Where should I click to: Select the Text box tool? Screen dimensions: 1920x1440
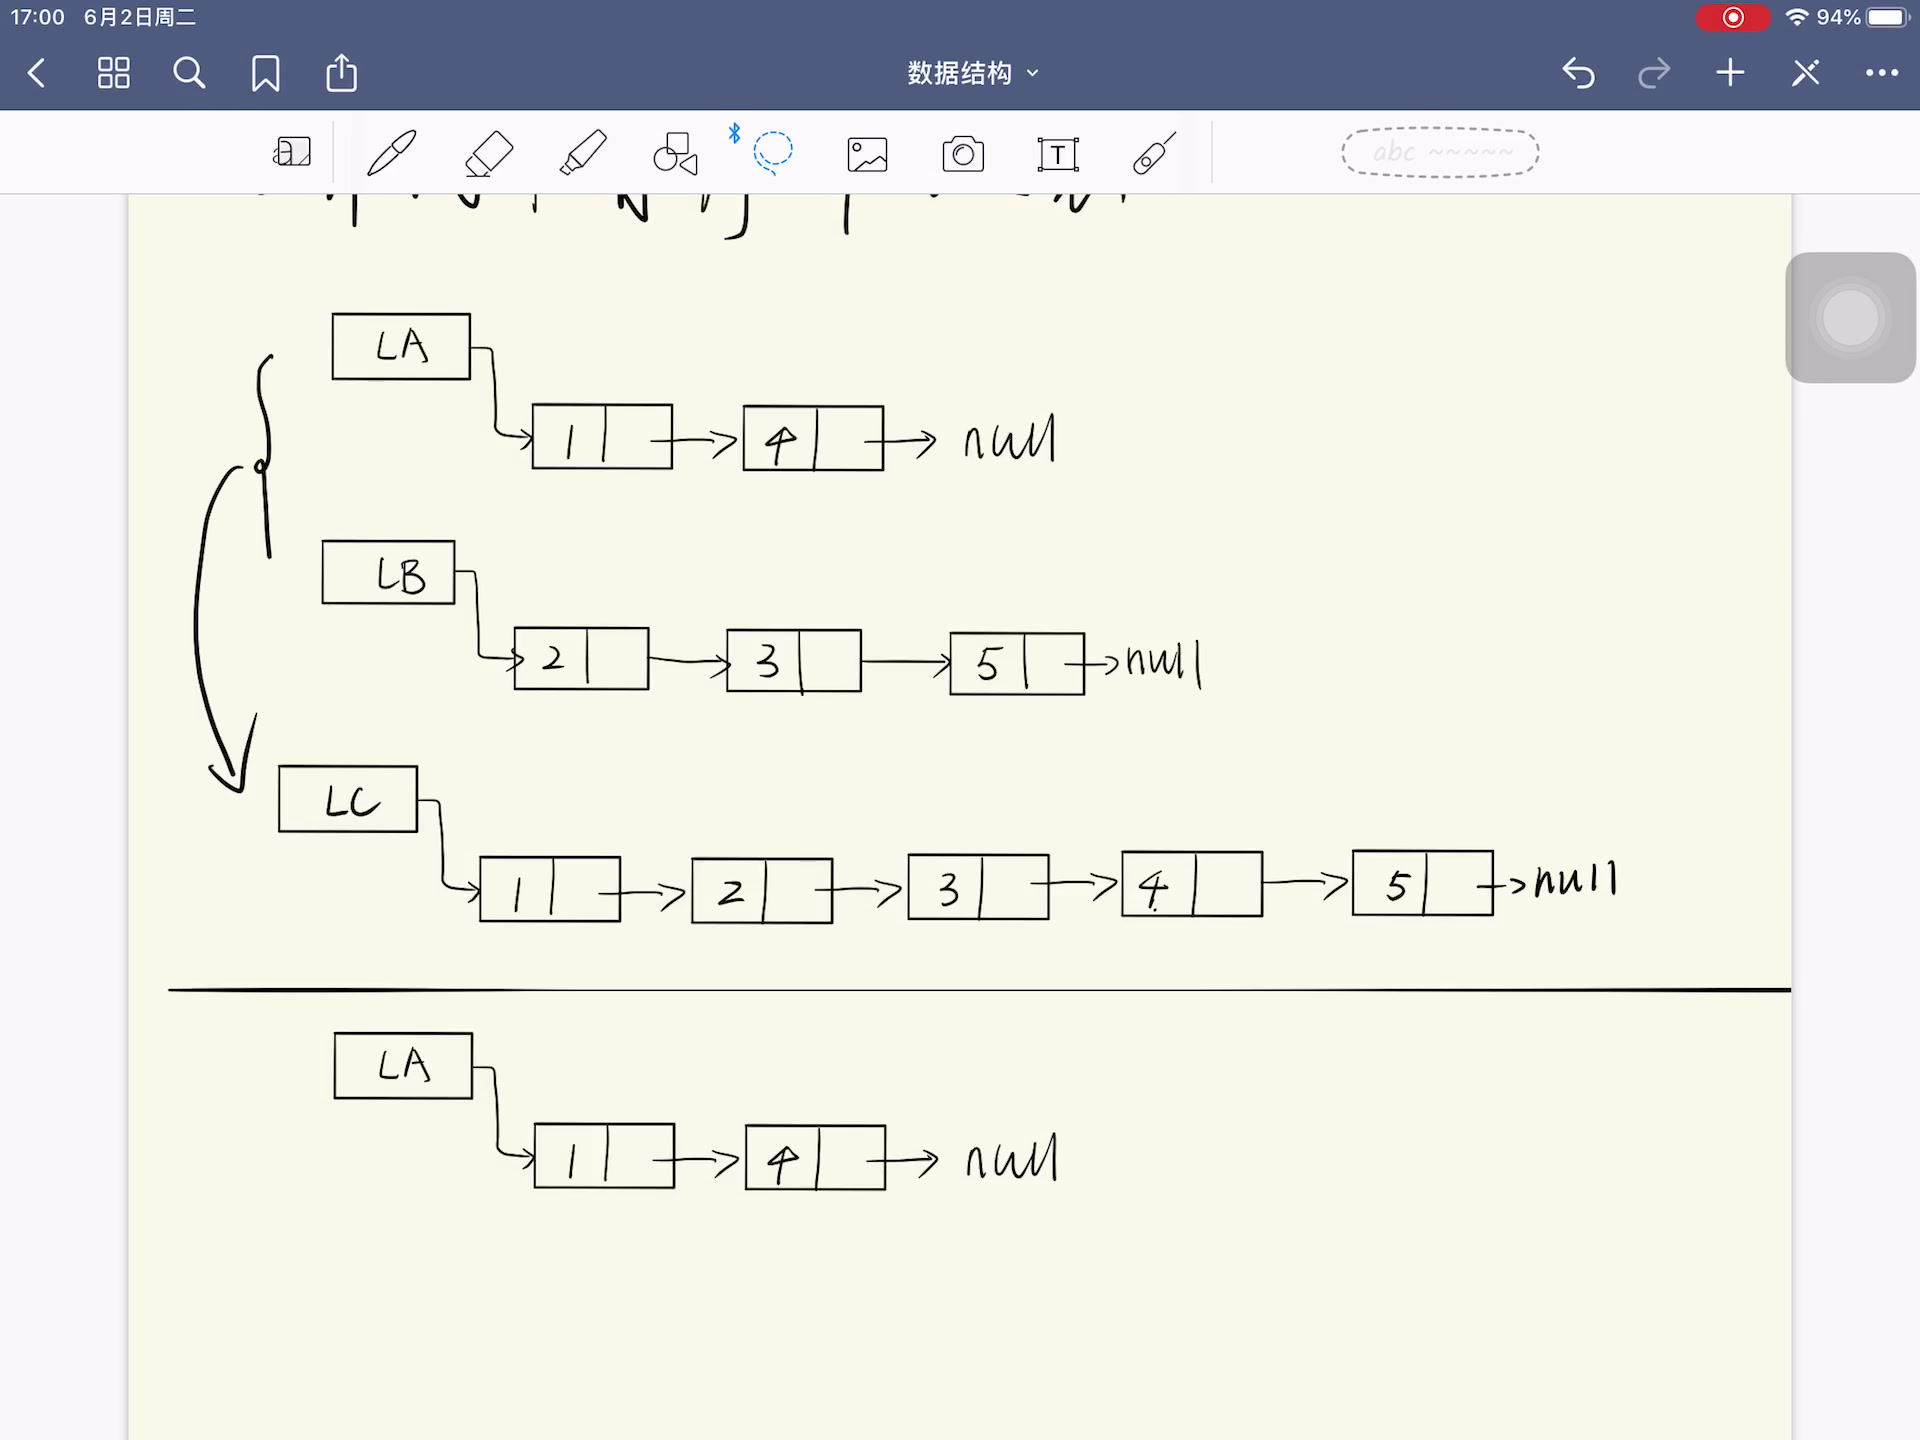(1058, 154)
